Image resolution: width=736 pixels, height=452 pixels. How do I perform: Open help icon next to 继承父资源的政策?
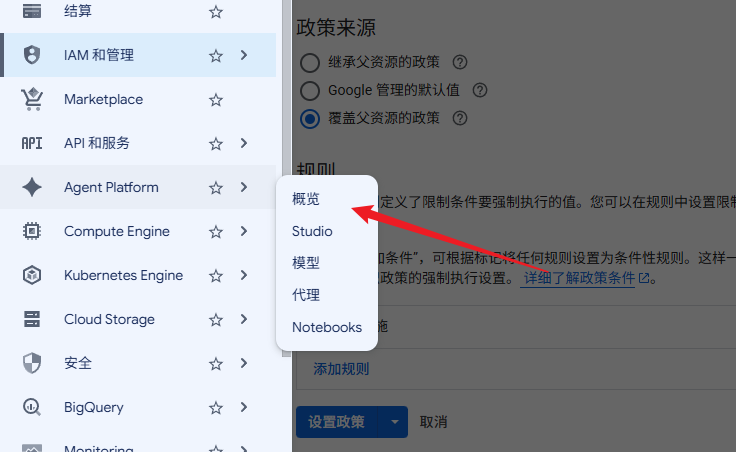point(460,62)
